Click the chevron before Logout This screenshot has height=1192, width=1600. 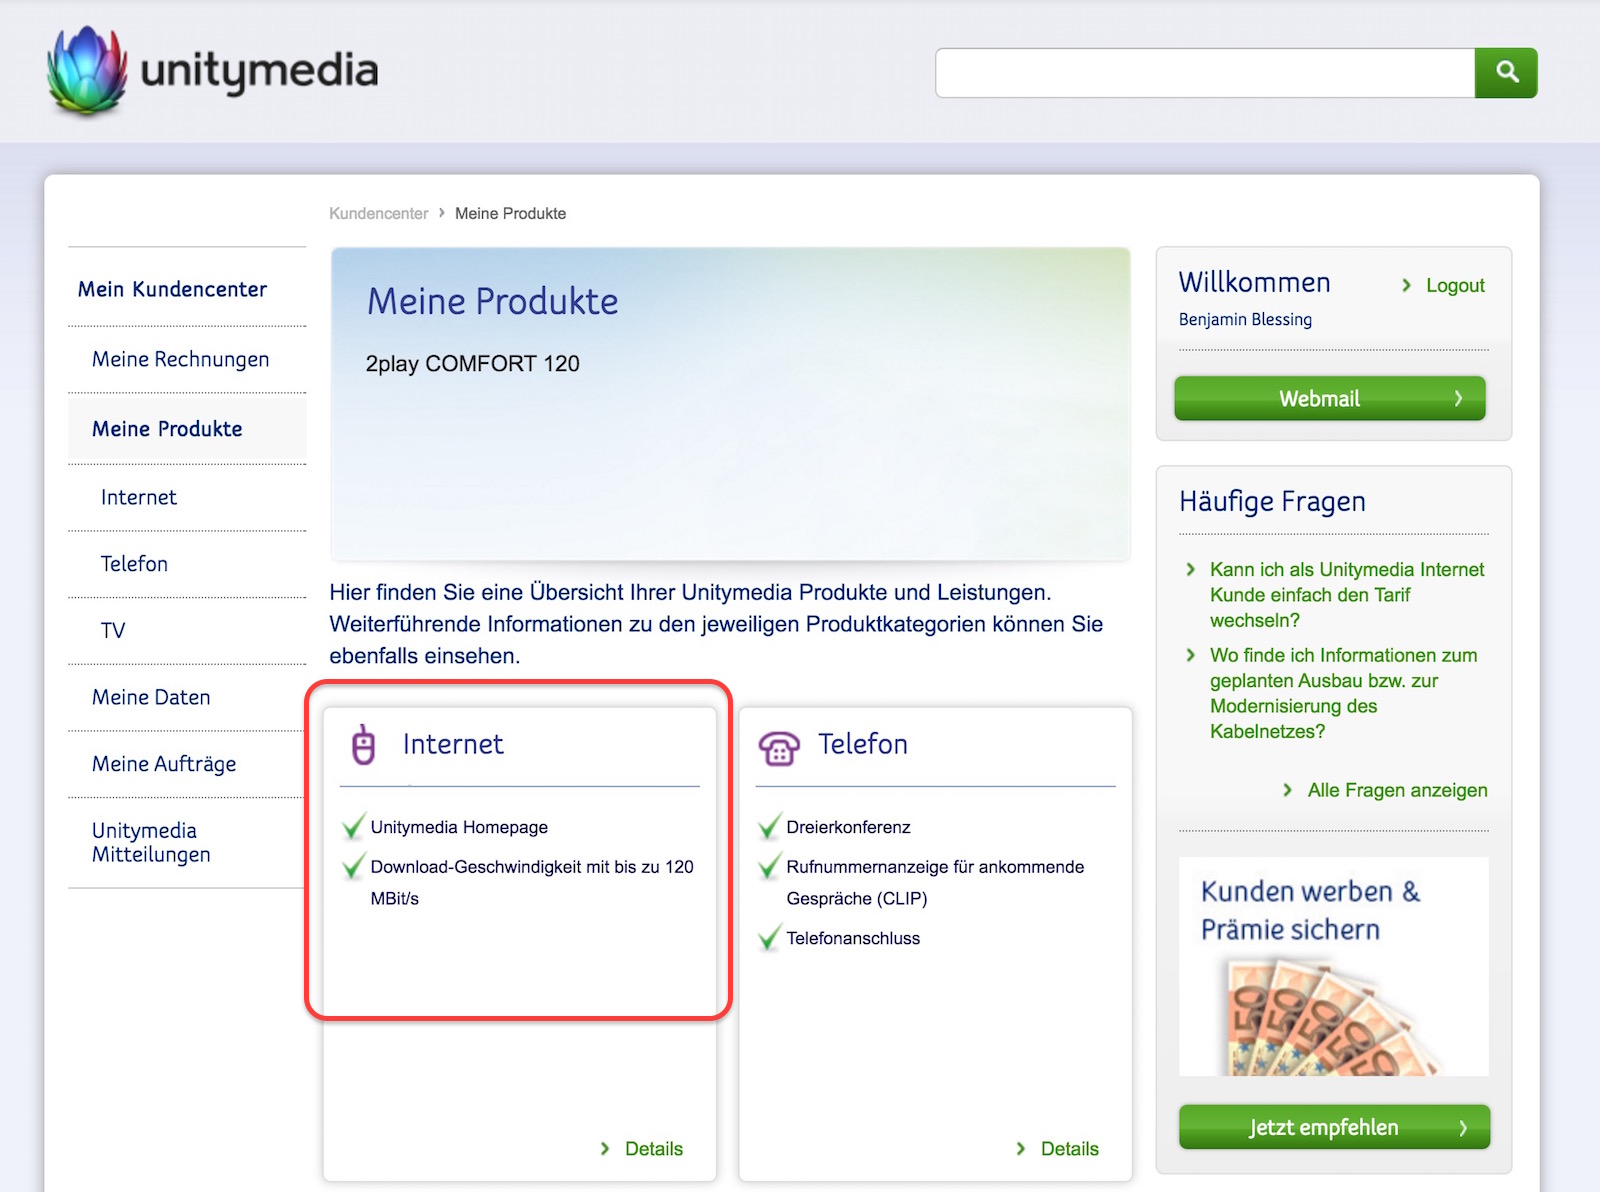coord(1407,285)
